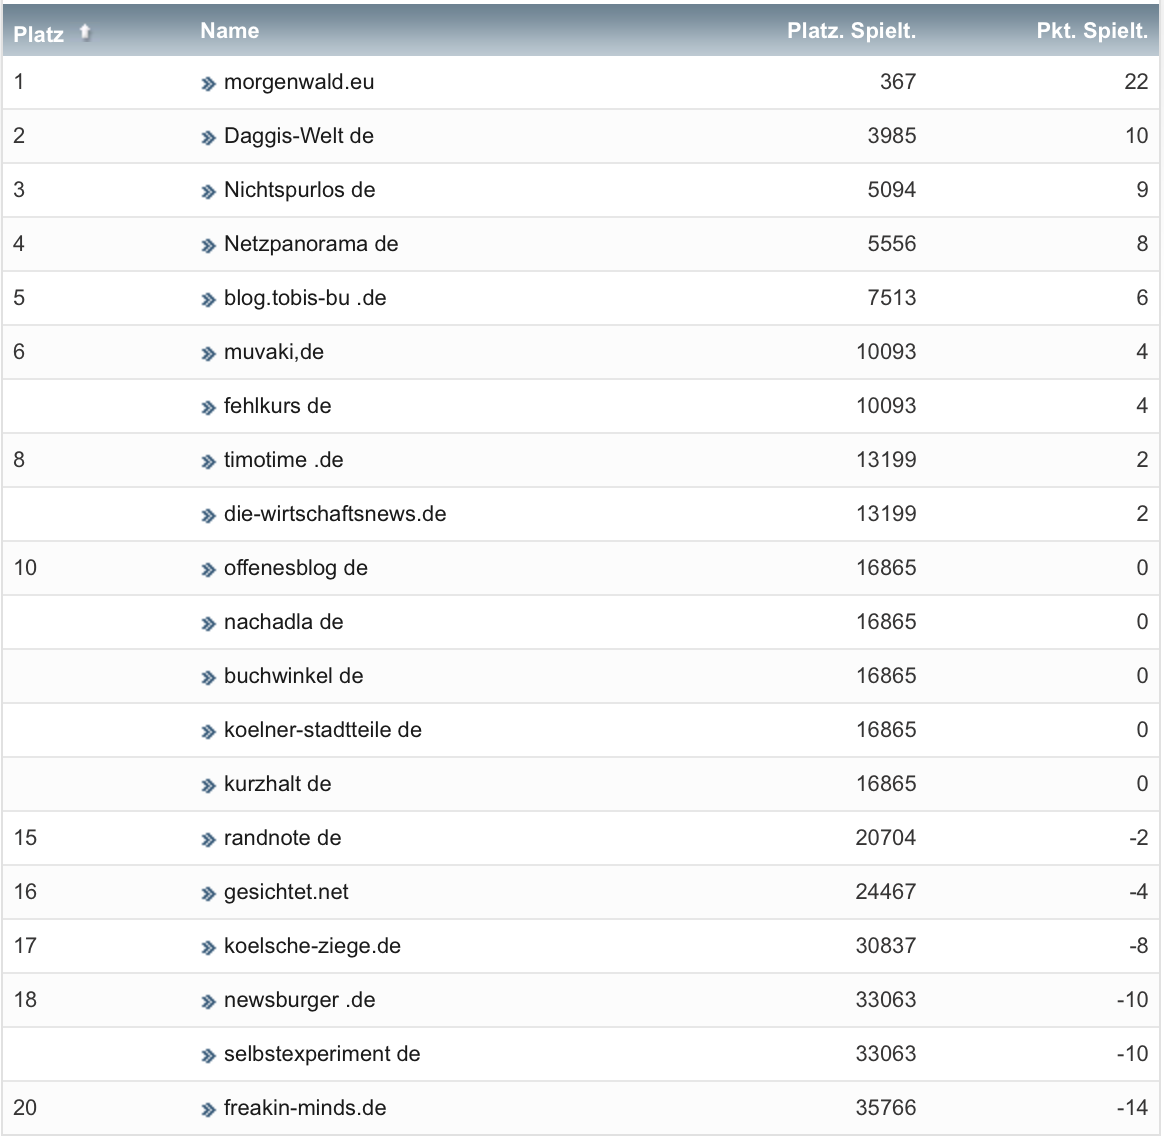Select the placement value 5556
Viewport: 1164px width, 1140px height.
[x=892, y=243]
